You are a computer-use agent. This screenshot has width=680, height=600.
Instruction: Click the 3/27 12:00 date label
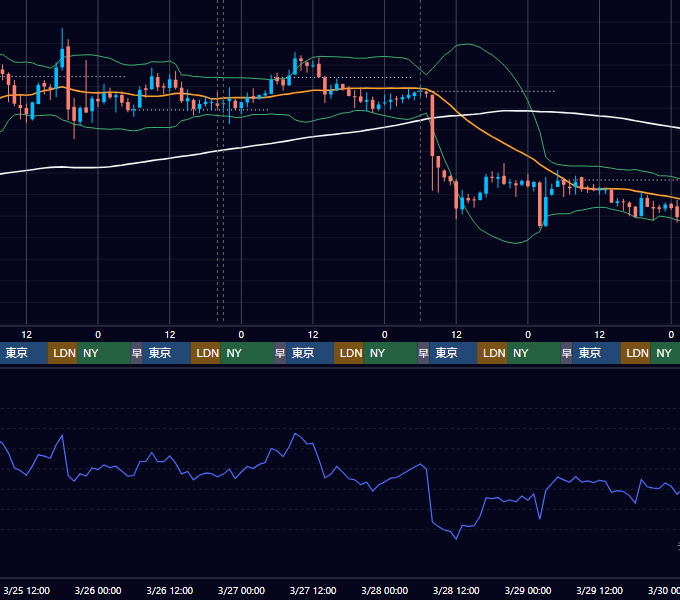(313, 590)
